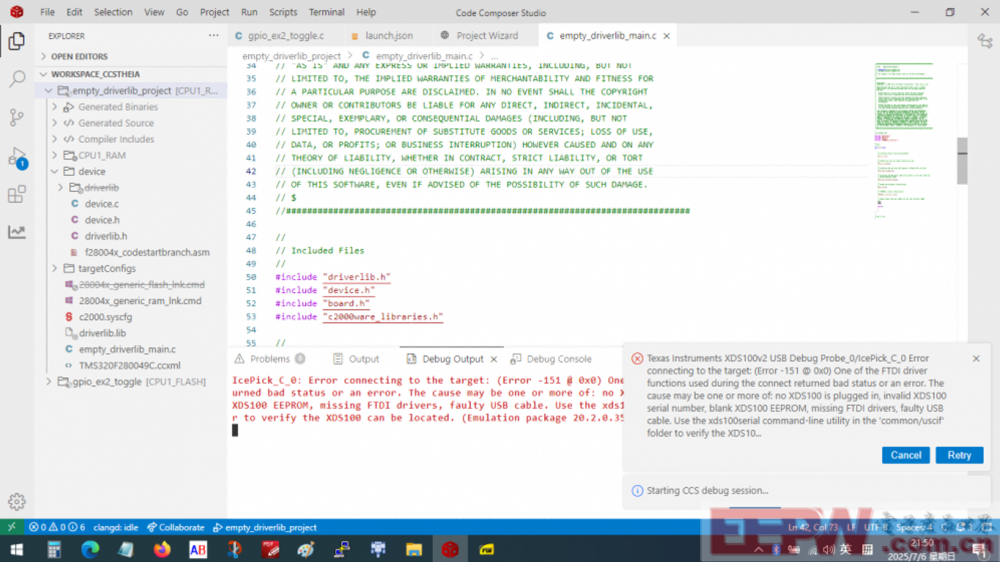Image resolution: width=1000 pixels, height=562 pixels.
Task: Show errors and warnings count in status bar
Action: tap(57, 528)
